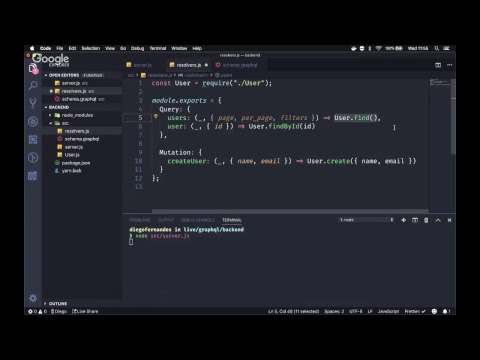Viewport: 480px width, 360px height.
Task: Open the Apple menu
Action: [x=32, y=48]
